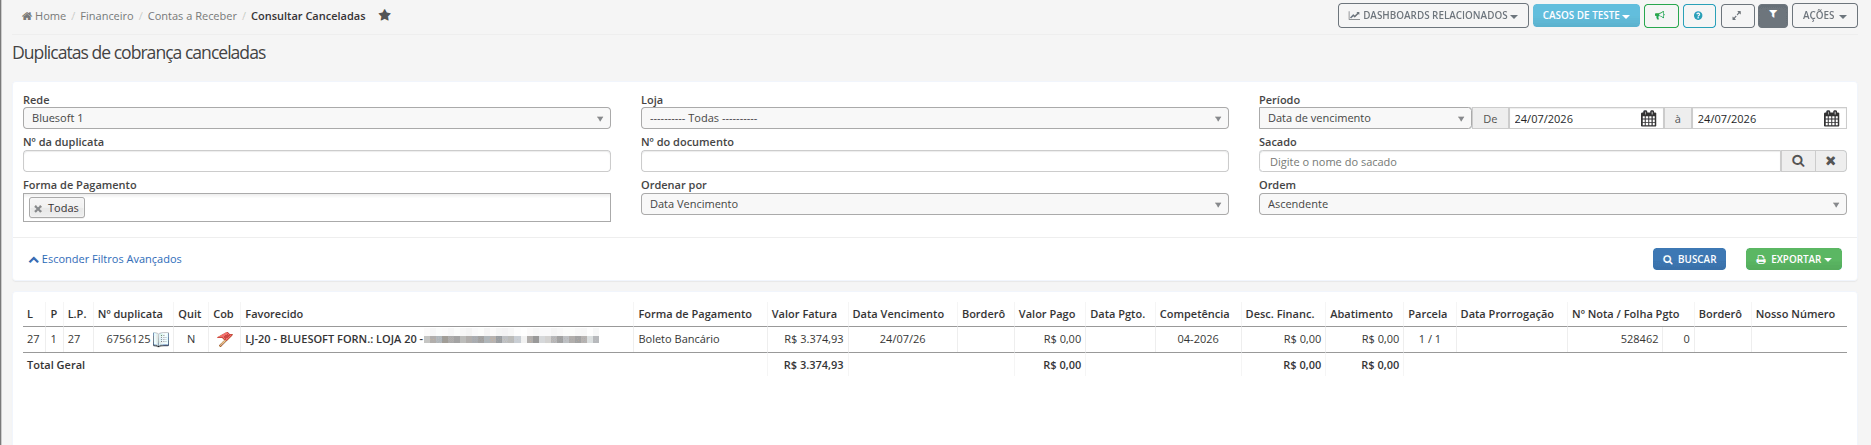The image size is (1871, 445).
Task: Open the Dashboards Relacionados menu
Action: coord(1433,16)
